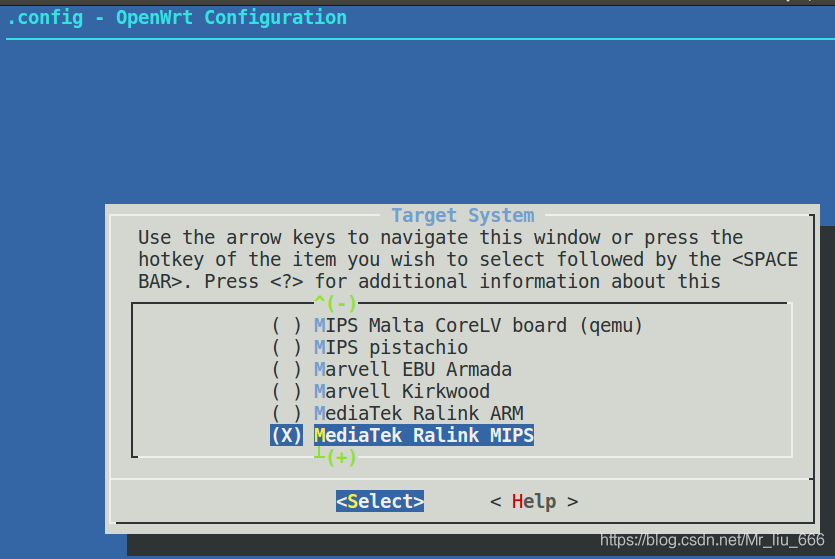835x559 pixels.
Task: Click the 'MIPS Malta CoreLV board (qemu)' label
Action: (478, 325)
